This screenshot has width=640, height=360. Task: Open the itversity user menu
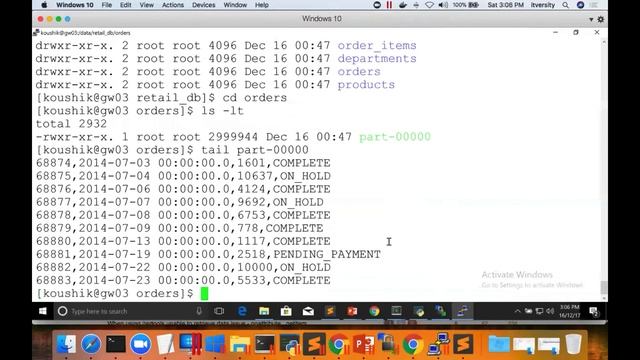tap(542, 5)
